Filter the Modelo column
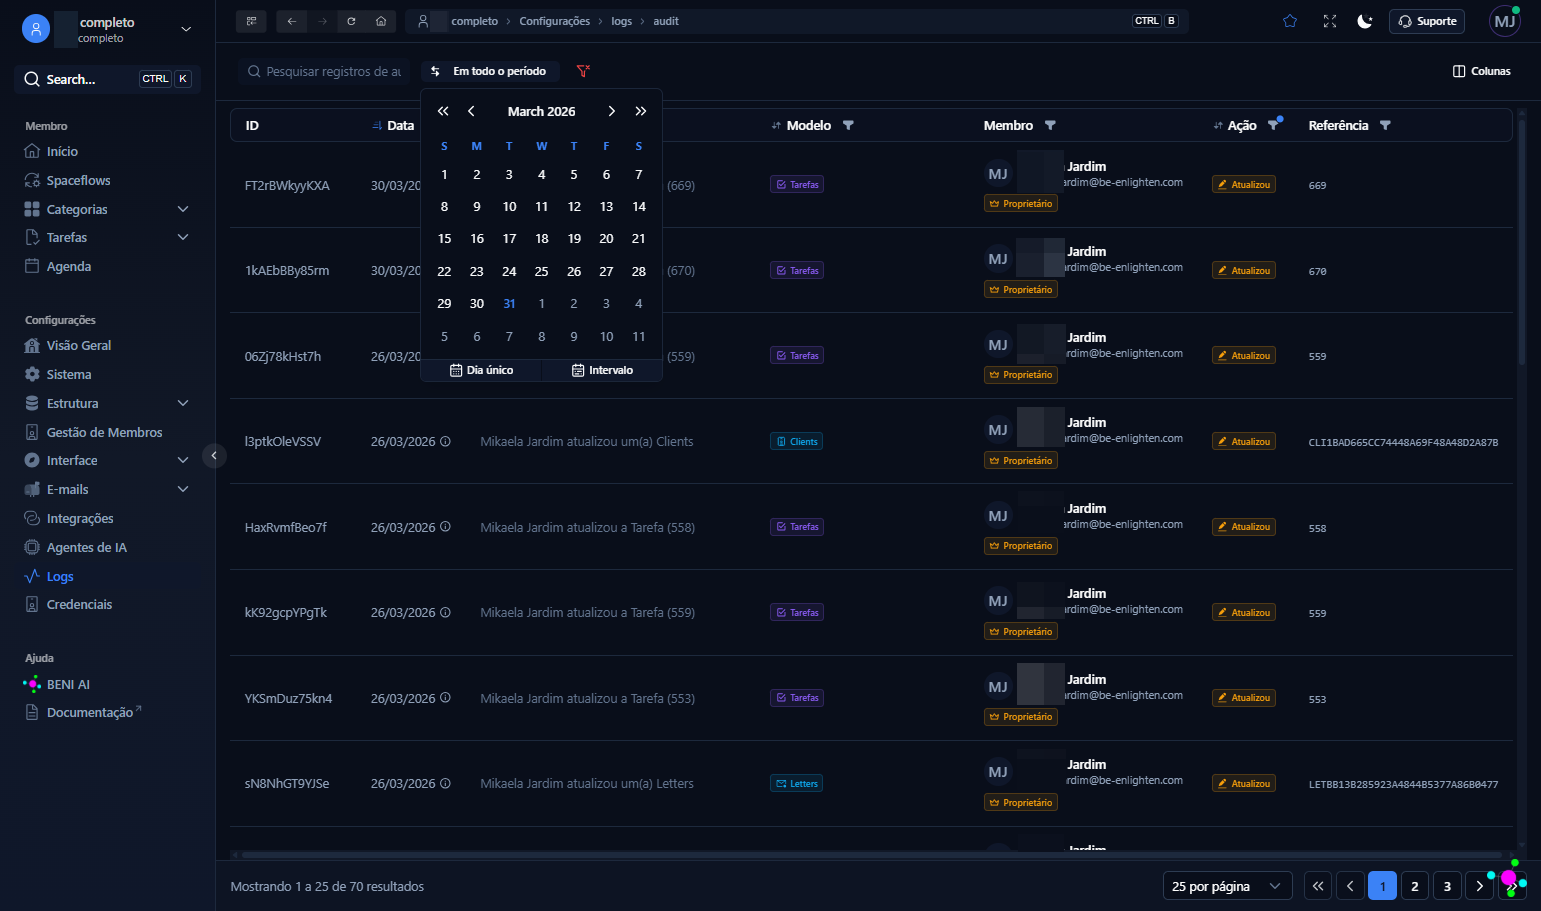1541x911 pixels. (x=848, y=125)
